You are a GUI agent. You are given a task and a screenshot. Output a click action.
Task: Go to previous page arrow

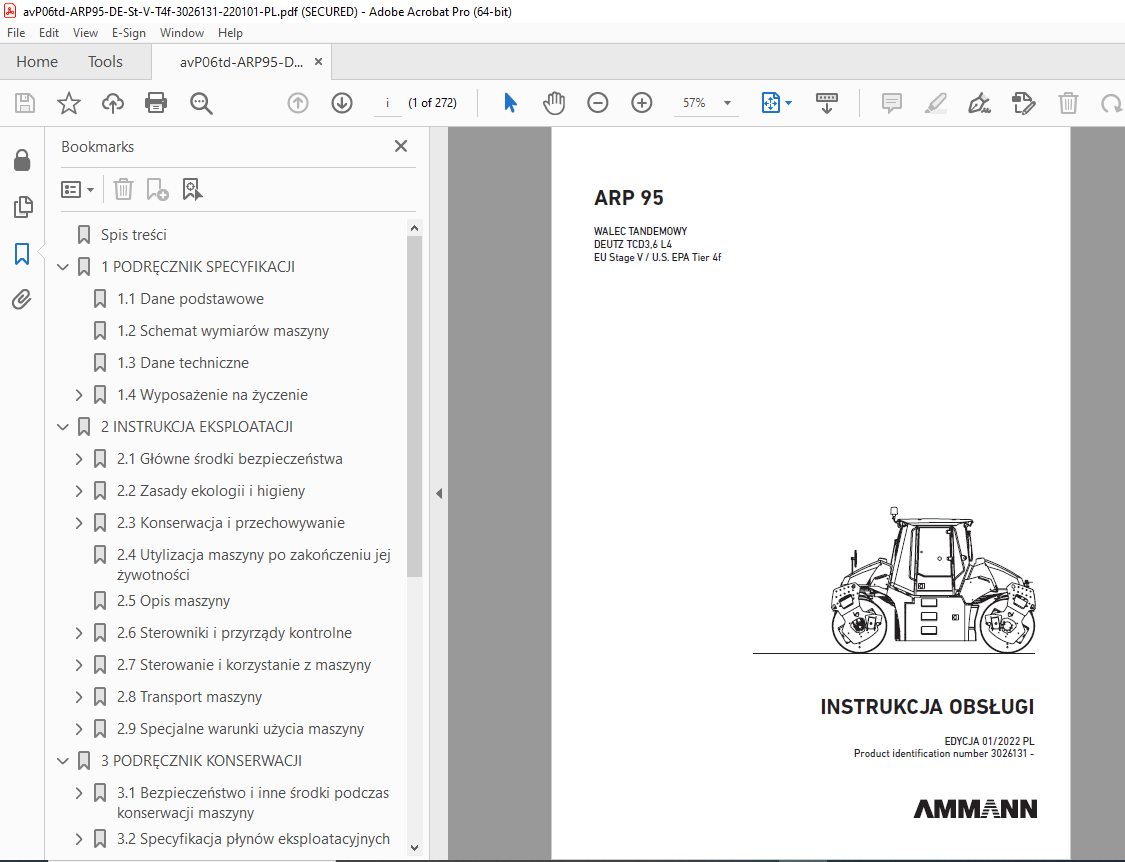[298, 103]
